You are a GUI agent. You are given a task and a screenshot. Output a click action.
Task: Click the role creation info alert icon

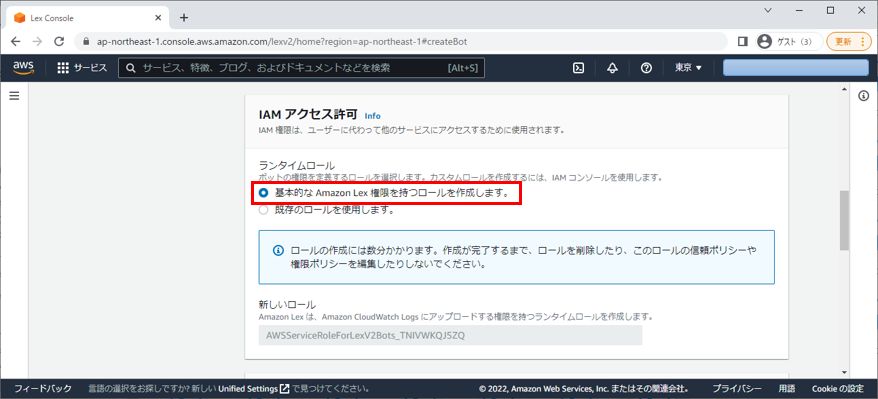click(x=278, y=250)
